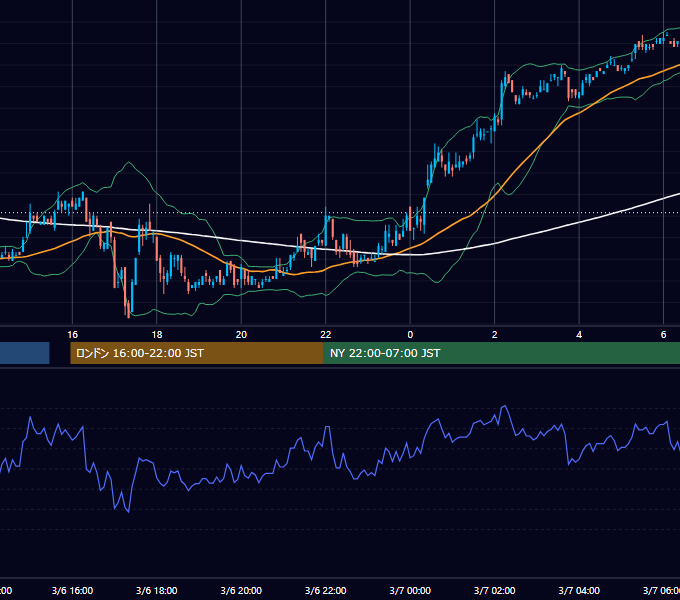The width and height of the screenshot is (680, 600).
Task: Click the NY 22:00-07:00 JST session bar
Action: [x=502, y=353]
